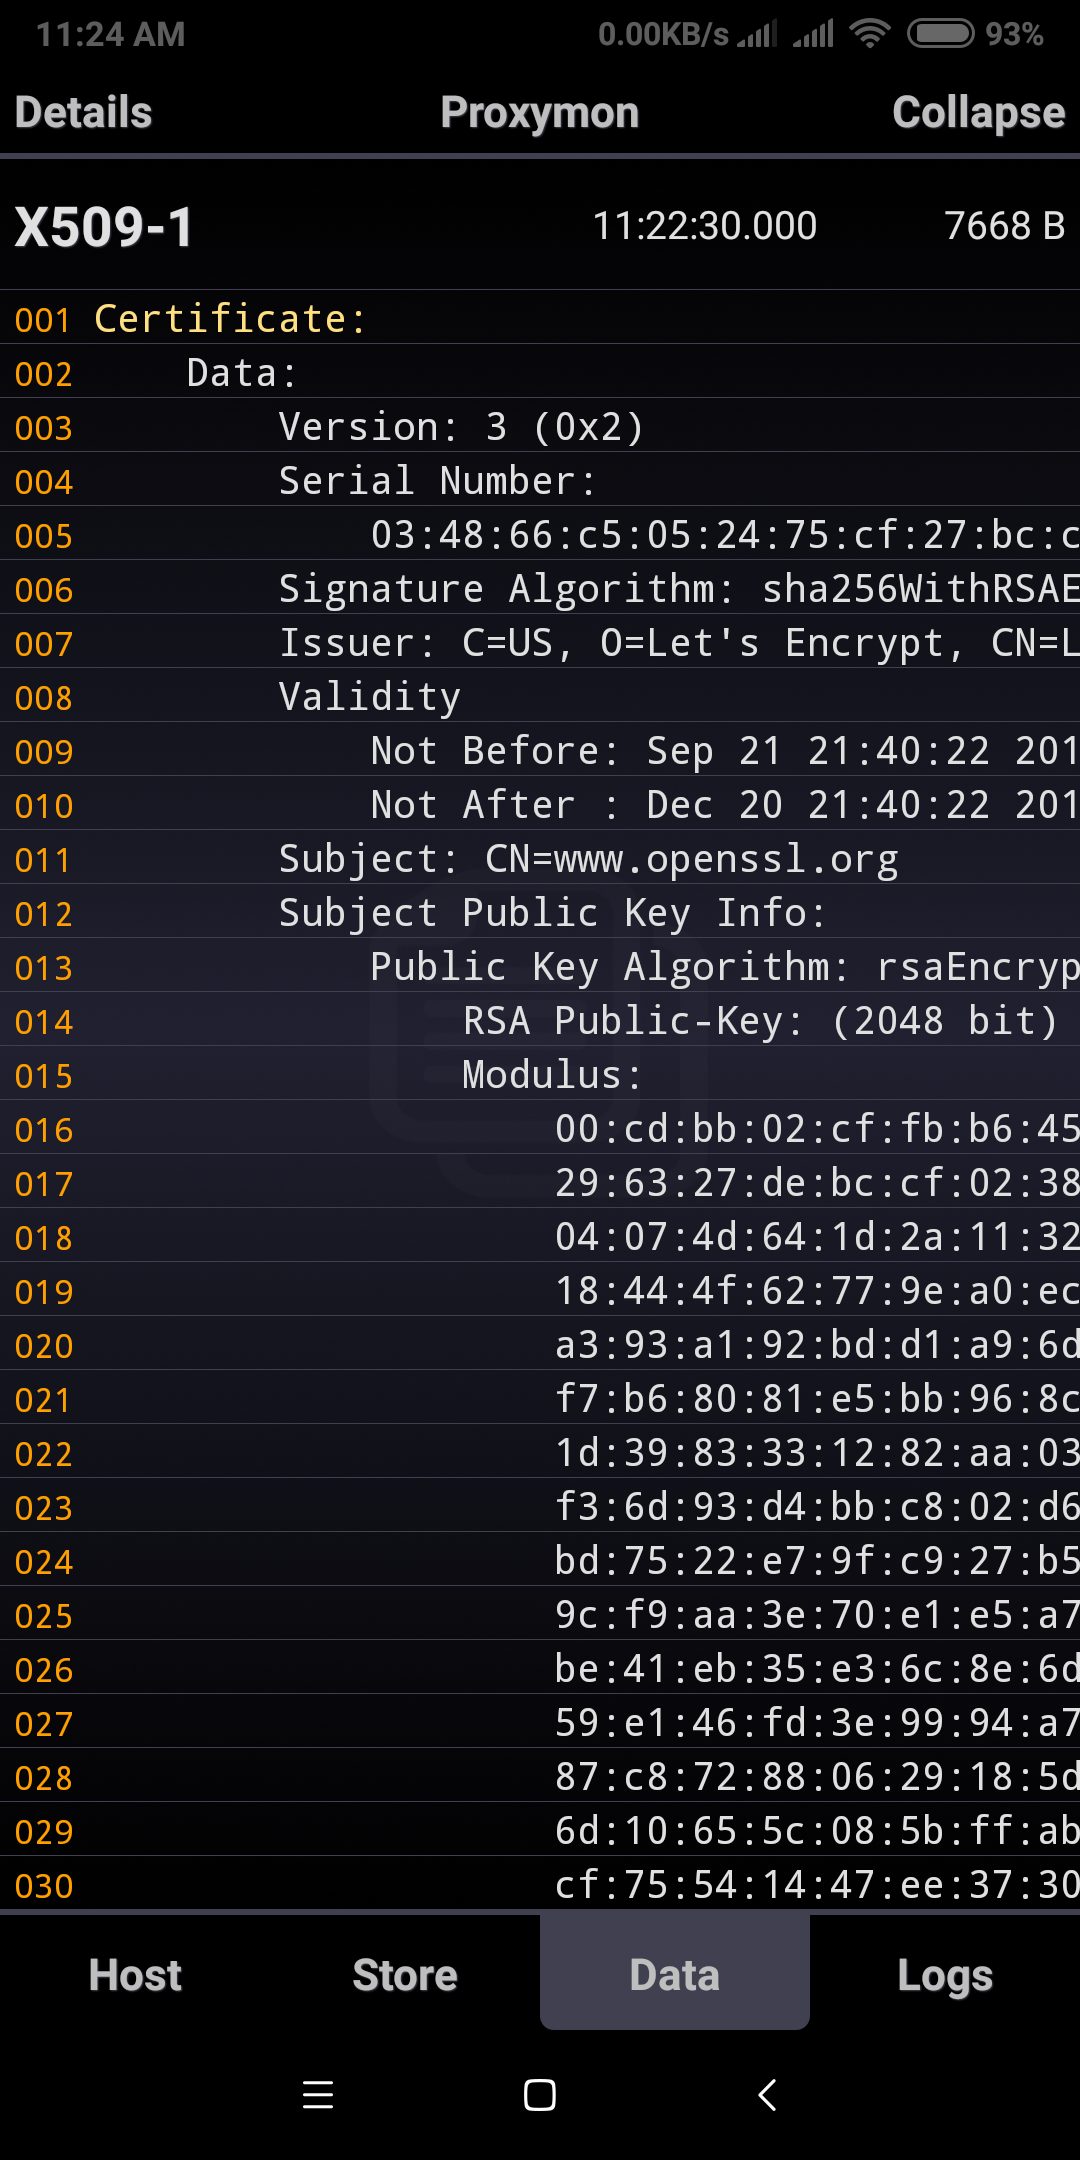1080x2160 pixels.
Task: Tap the battery indicator icon
Action: tap(940, 34)
